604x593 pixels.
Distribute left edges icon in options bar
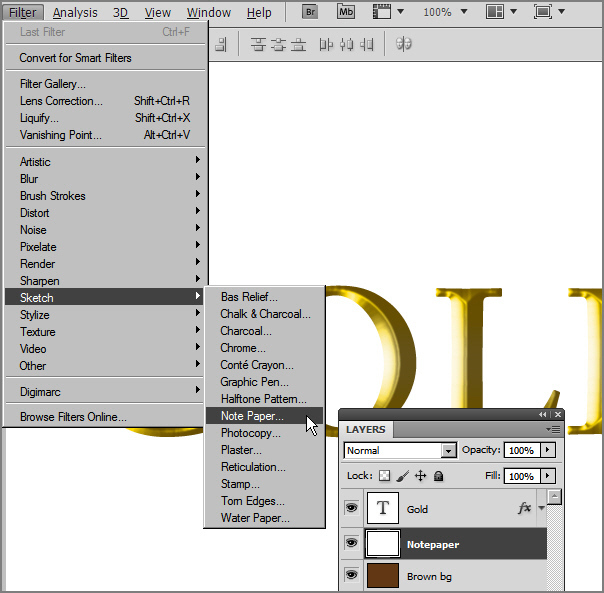(326, 44)
